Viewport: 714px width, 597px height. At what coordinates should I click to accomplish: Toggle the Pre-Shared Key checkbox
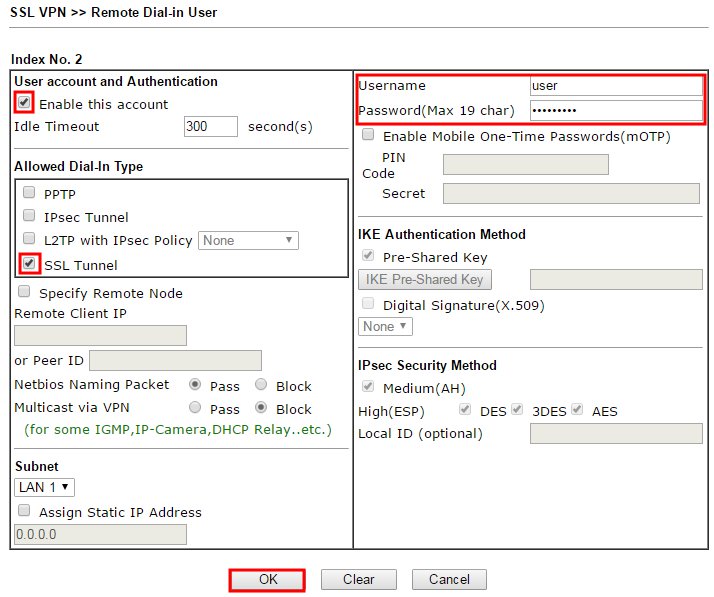[368, 255]
